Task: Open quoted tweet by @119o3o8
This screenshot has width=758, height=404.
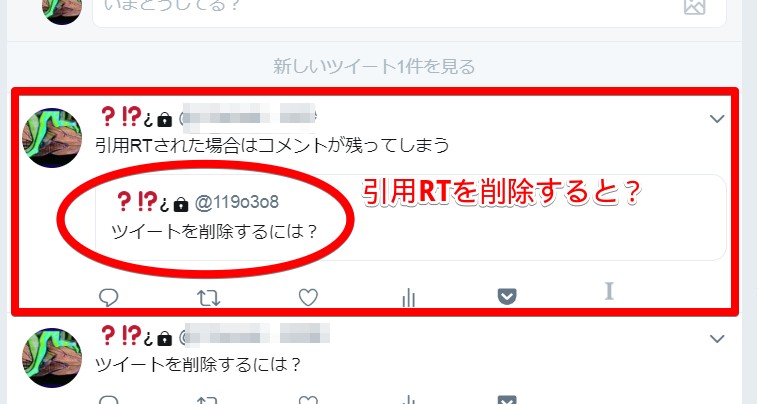Action: tap(411, 217)
